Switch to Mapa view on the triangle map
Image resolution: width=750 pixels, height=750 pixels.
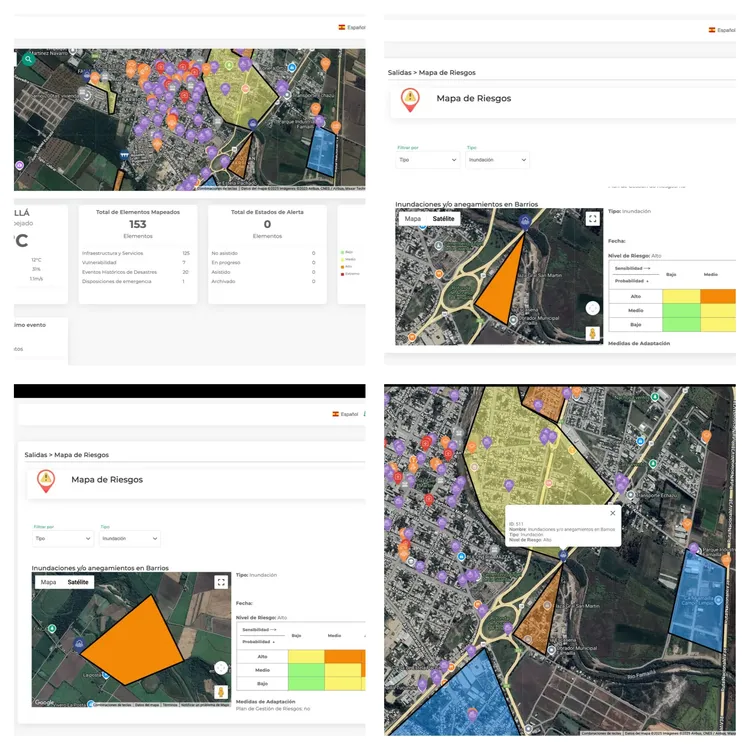[x=412, y=218]
